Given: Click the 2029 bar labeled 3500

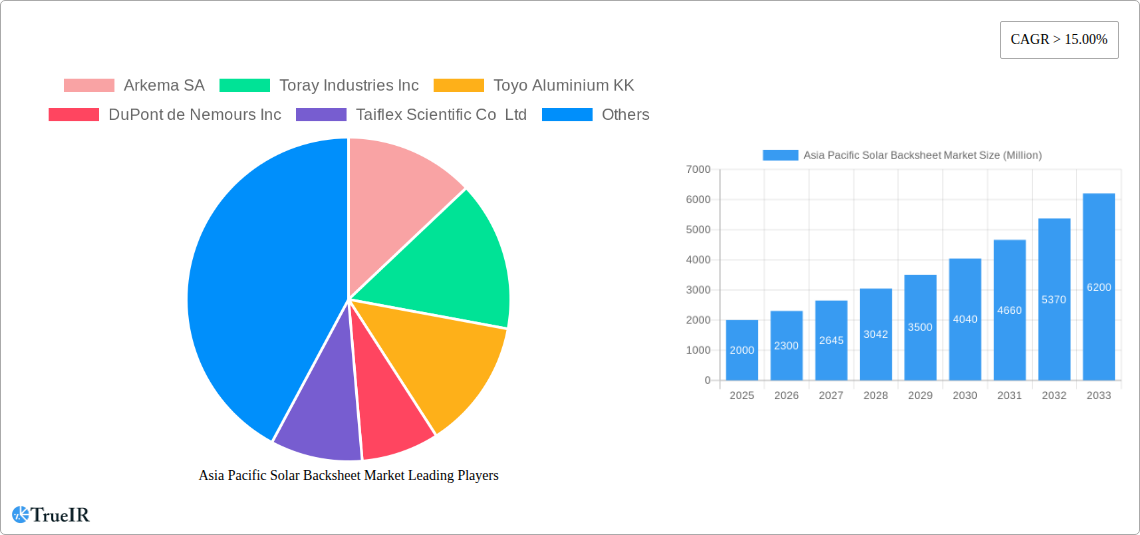Looking at the screenshot, I should pos(920,327).
